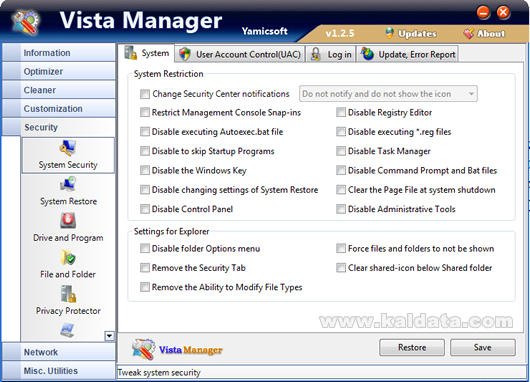Check Disable Administrative Tools
Image resolution: width=530 pixels, height=382 pixels.
click(x=341, y=209)
